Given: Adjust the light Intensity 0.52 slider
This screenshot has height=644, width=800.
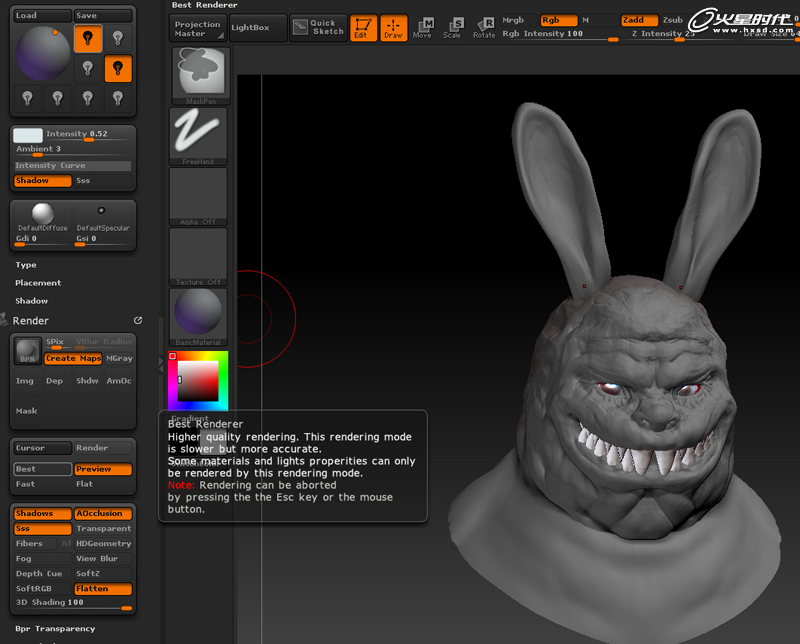Looking at the screenshot, I should pyautogui.click(x=88, y=135).
